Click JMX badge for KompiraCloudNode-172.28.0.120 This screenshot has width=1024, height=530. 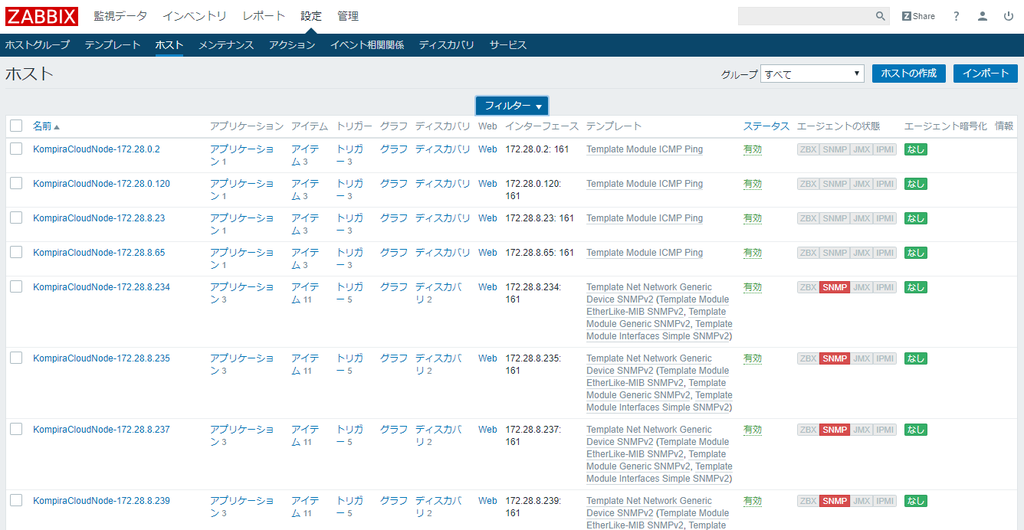862,184
